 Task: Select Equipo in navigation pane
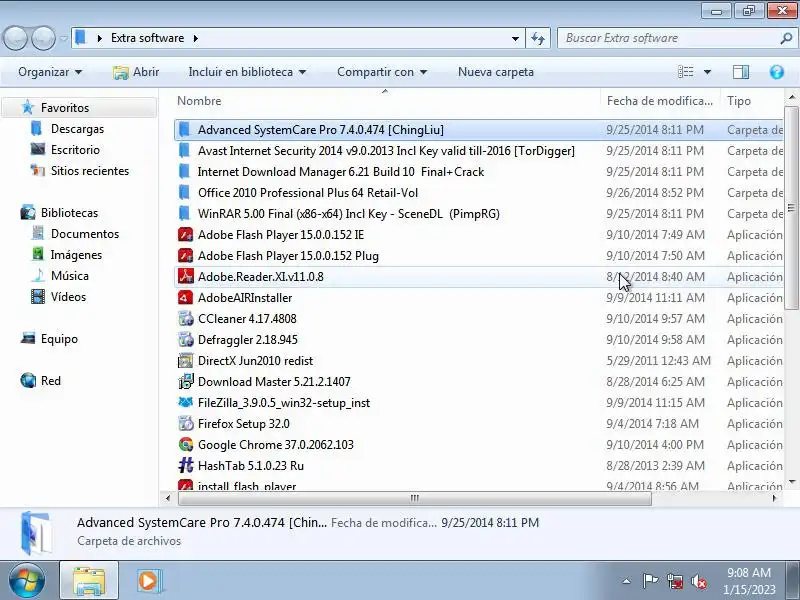[x=59, y=339]
